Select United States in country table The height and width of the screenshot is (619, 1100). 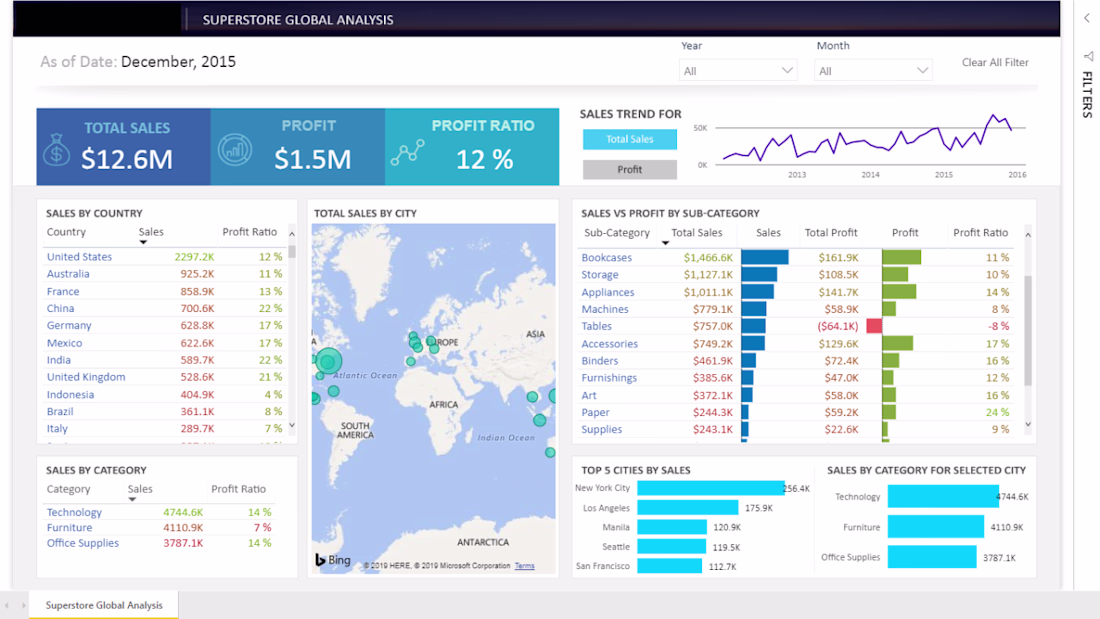[x=166, y=257]
